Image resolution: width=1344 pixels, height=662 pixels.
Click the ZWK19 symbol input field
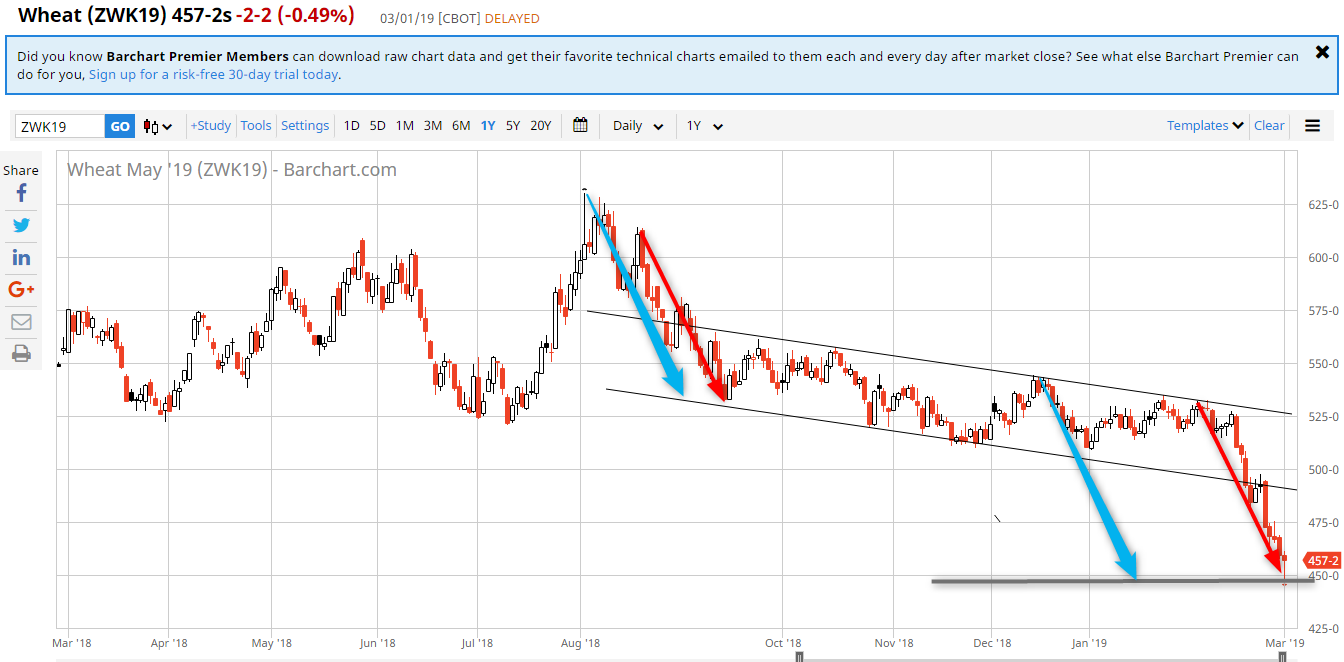tap(60, 126)
